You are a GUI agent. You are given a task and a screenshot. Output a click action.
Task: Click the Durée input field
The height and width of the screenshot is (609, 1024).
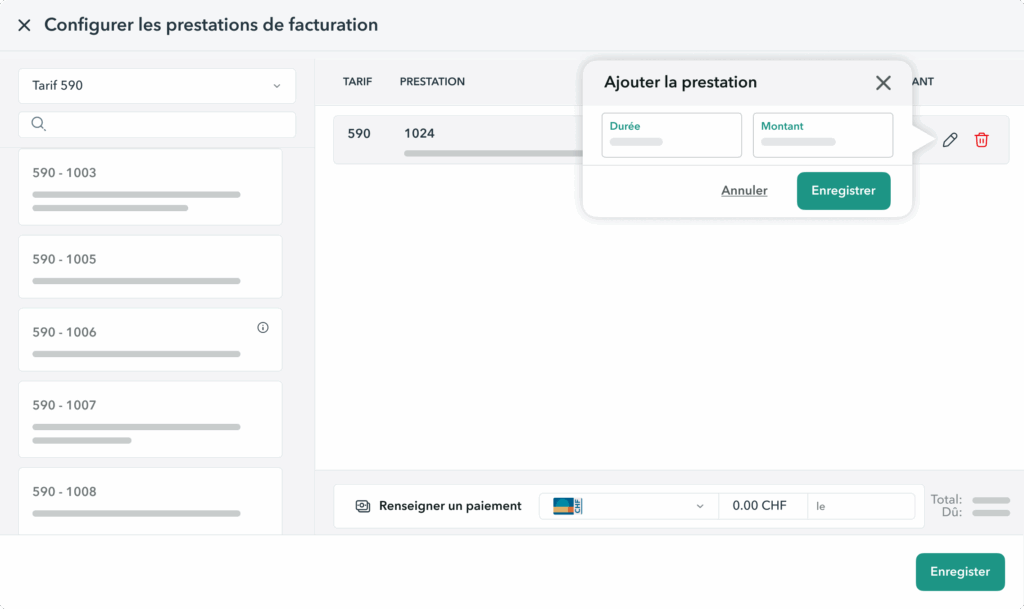[x=671, y=135]
